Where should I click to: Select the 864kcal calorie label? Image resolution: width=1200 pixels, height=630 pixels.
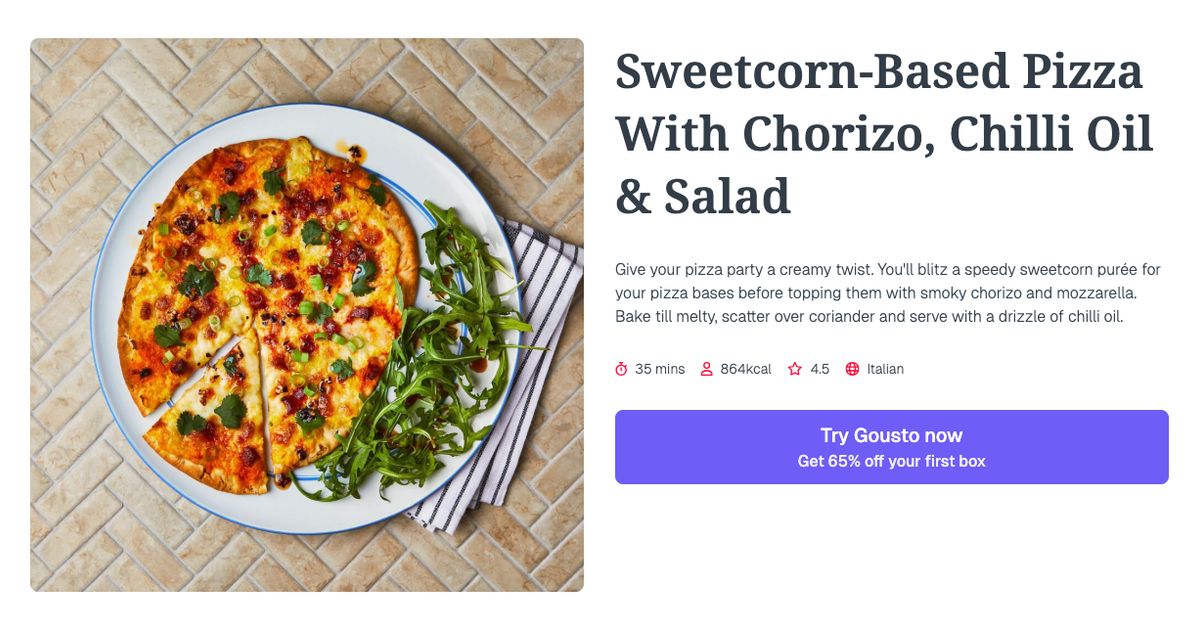pos(746,368)
